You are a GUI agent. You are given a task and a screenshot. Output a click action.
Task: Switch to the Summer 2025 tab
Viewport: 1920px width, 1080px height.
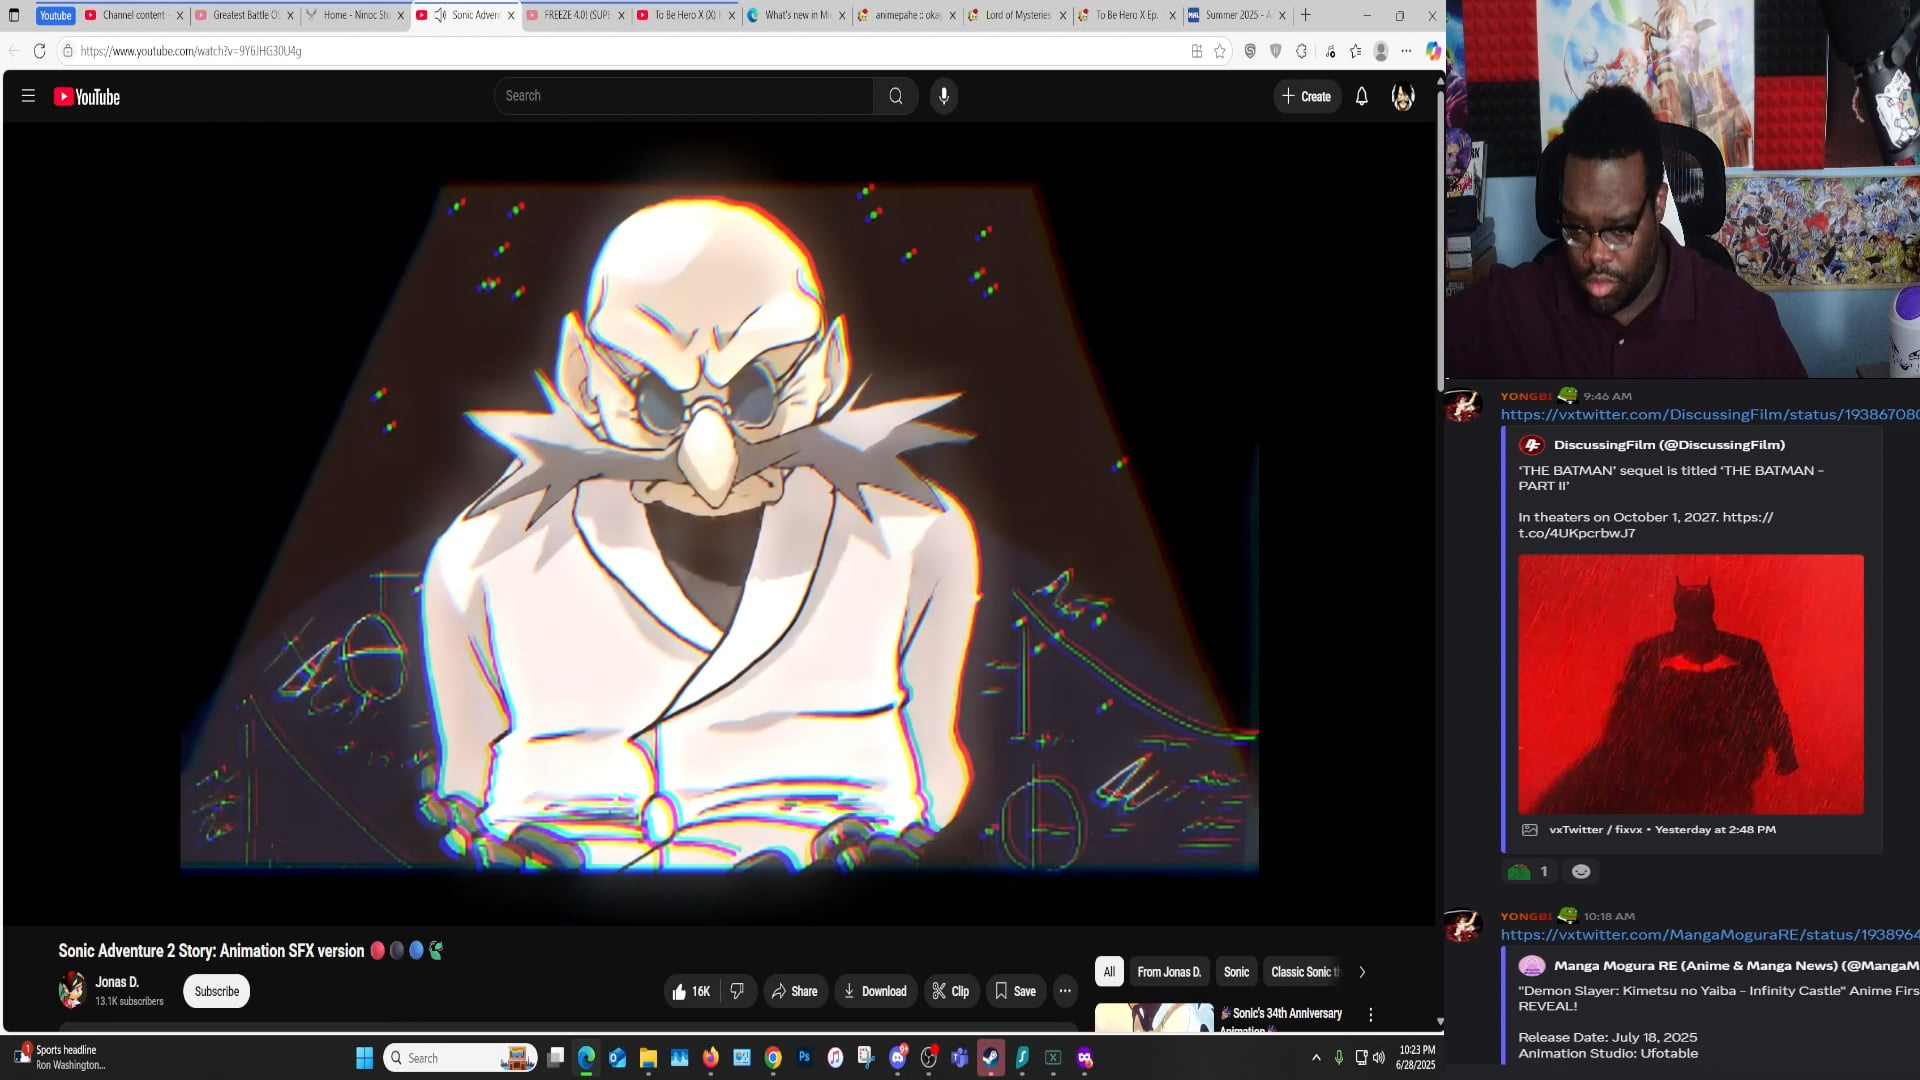coord(1236,15)
